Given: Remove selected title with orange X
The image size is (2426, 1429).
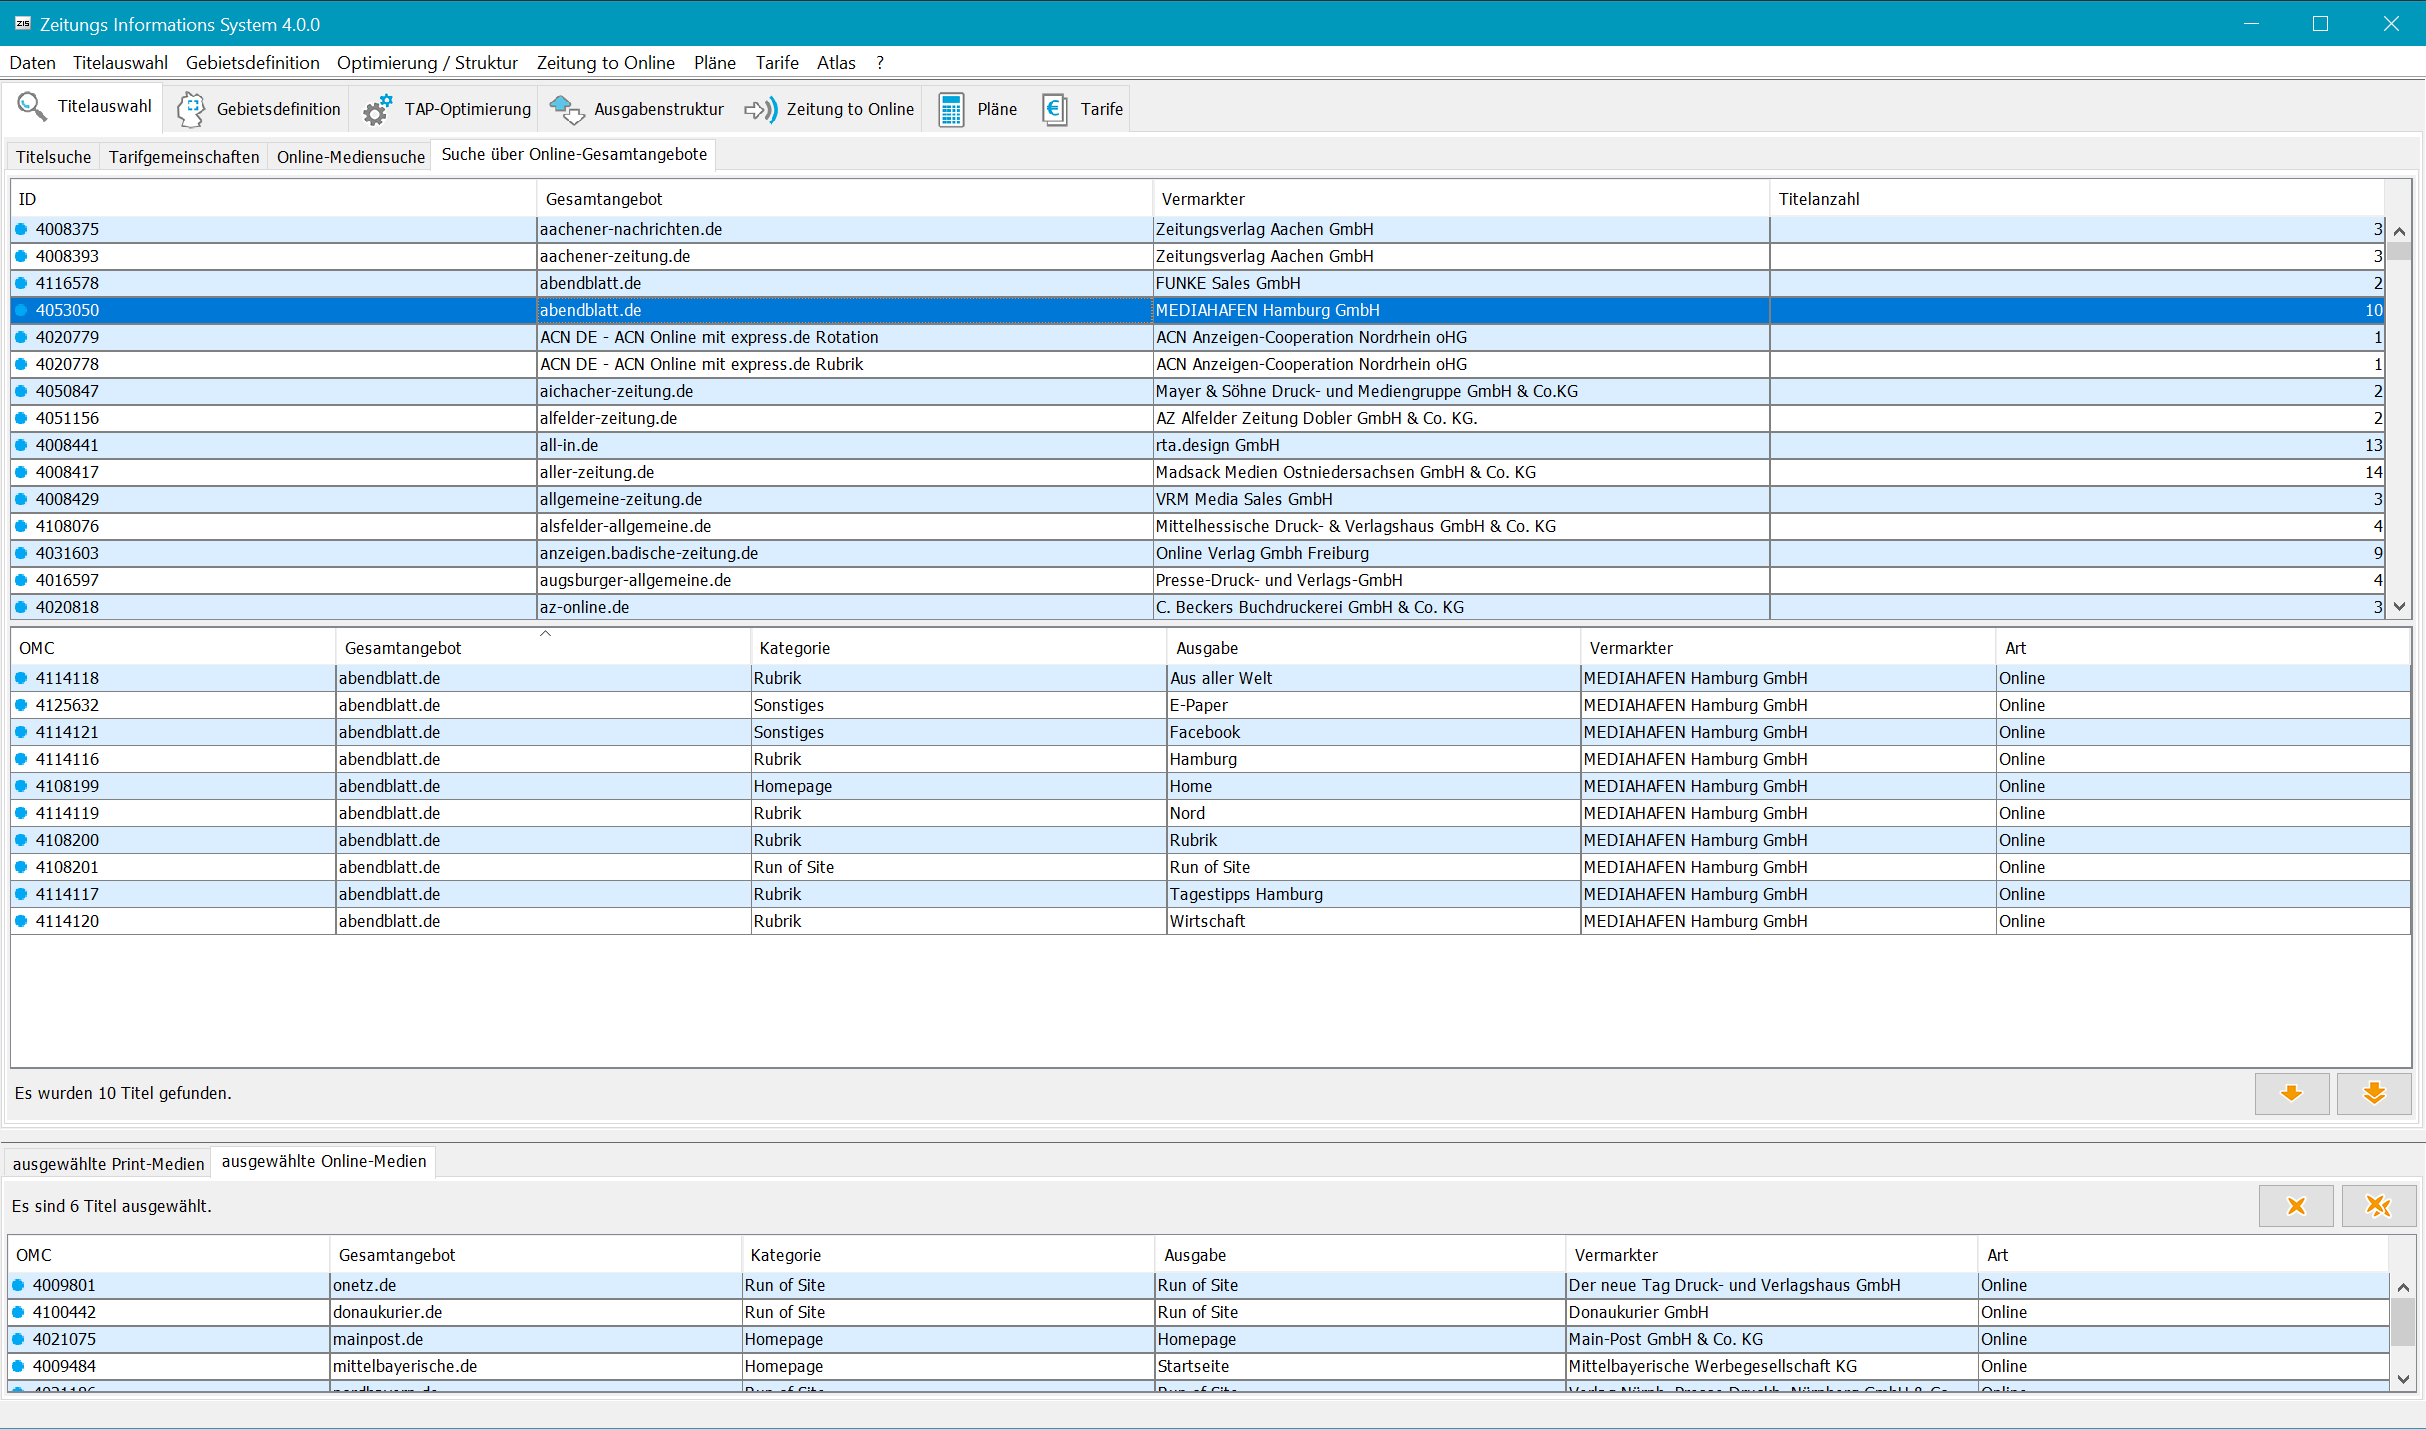Looking at the screenshot, I should click(2296, 1206).
